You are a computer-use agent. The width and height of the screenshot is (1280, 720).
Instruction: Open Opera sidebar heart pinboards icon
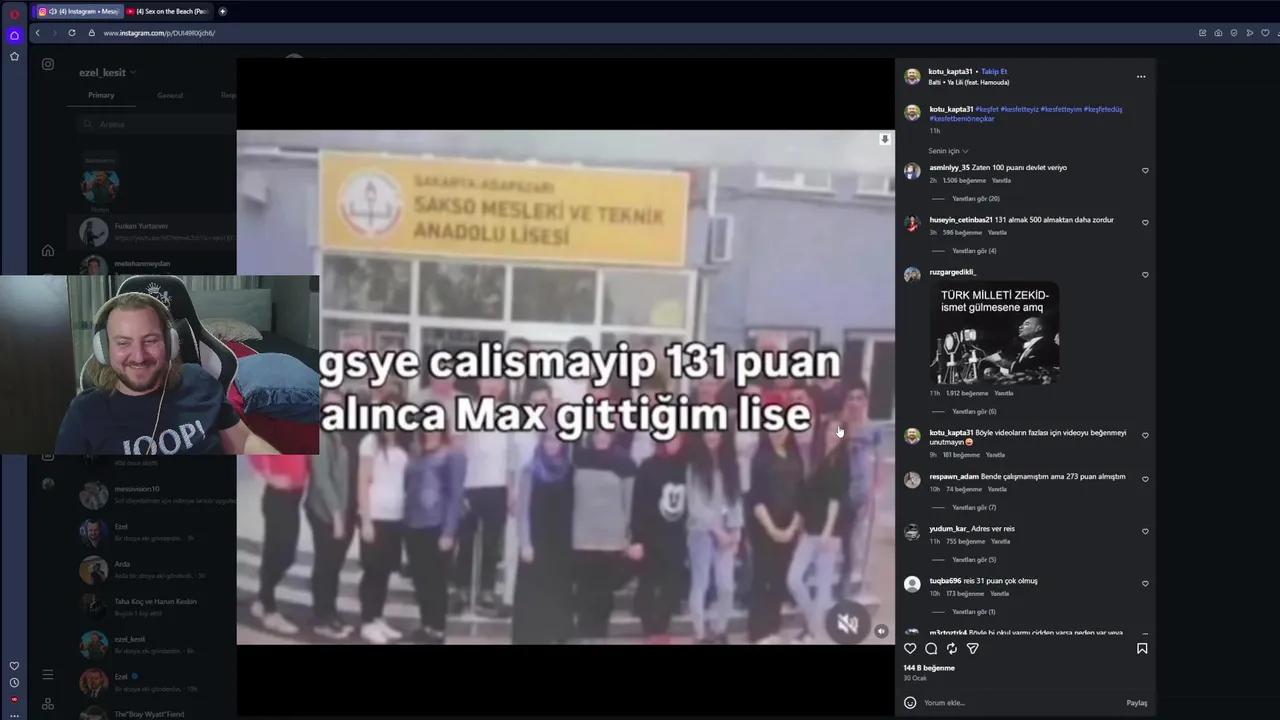(14, 666)
